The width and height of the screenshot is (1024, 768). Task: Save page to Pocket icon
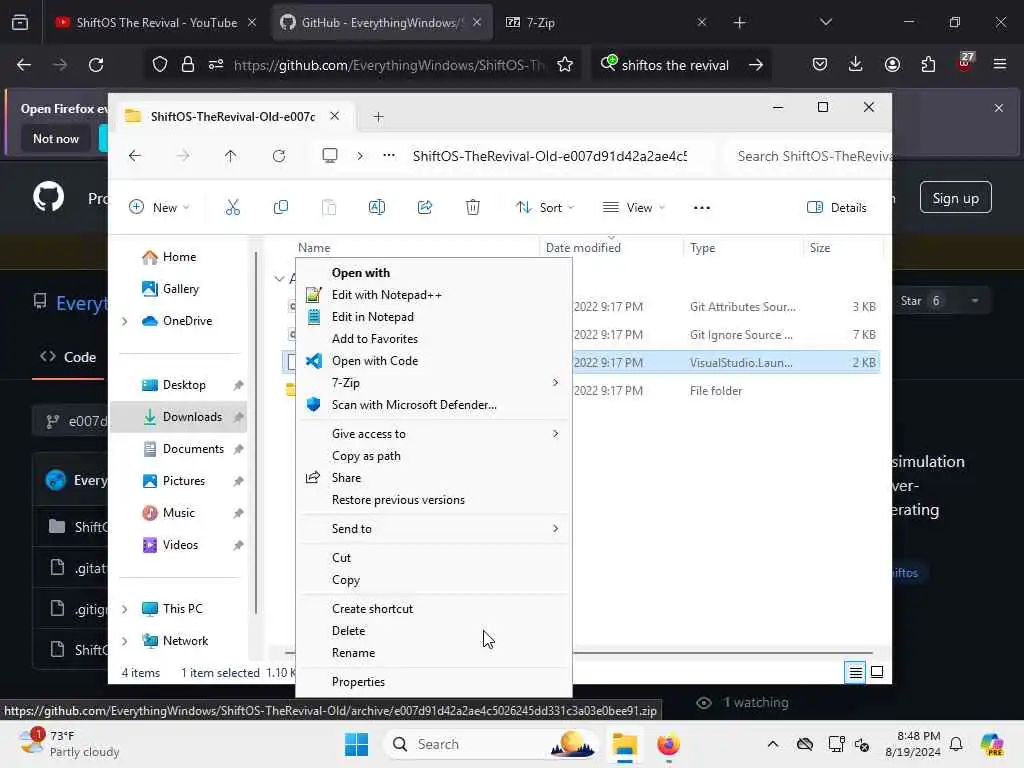click(x=820, y=65)
